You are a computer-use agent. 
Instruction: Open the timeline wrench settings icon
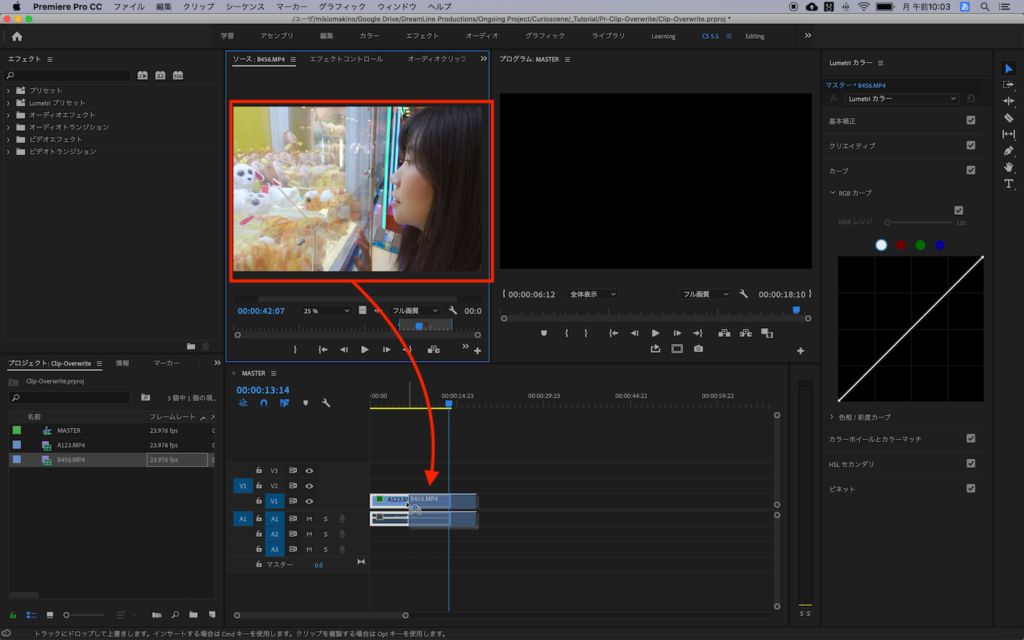pos(326,402)
